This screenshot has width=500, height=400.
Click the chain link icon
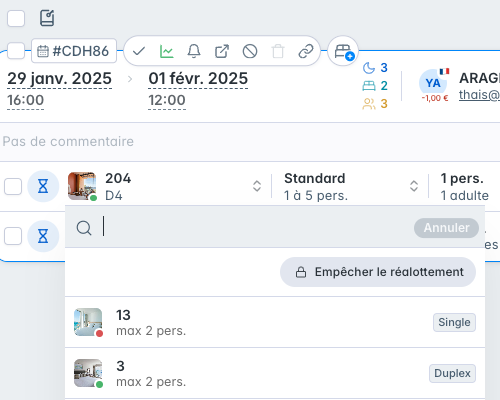tap(306, 51)
